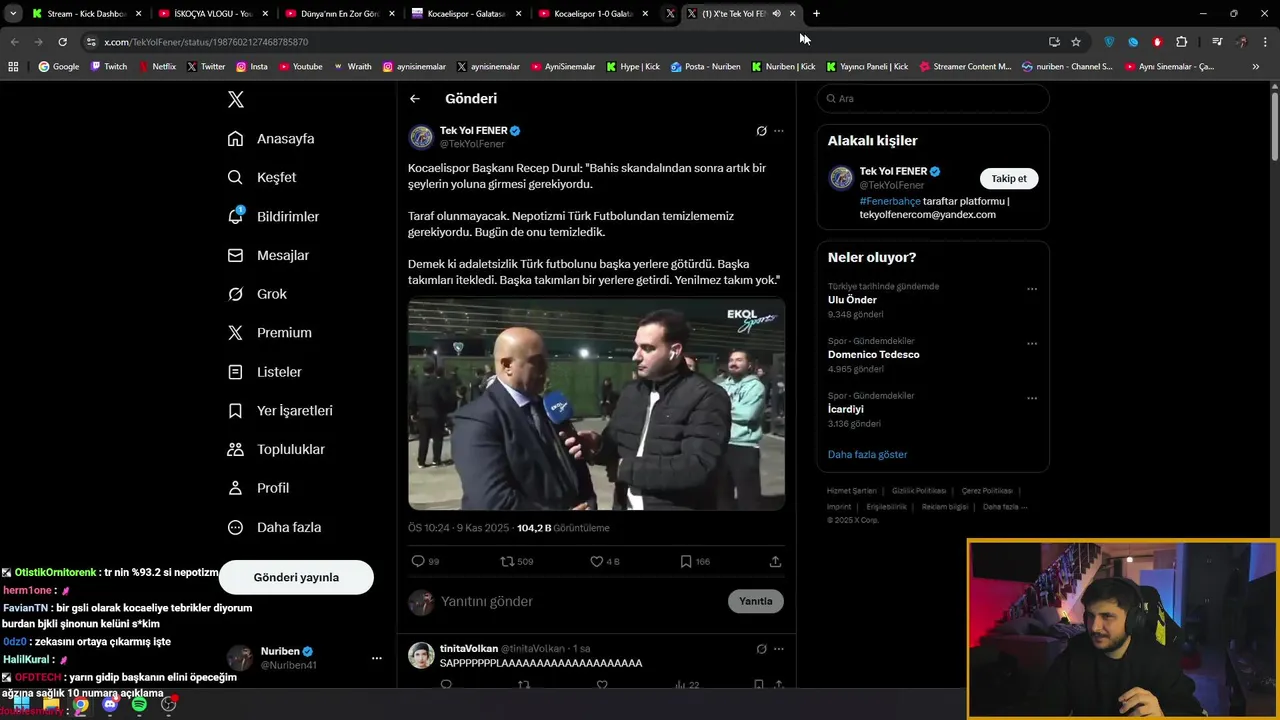Open Yer İşaretleri bookmarks
This screenshot has width=1280, height=720.
(280, 411)
